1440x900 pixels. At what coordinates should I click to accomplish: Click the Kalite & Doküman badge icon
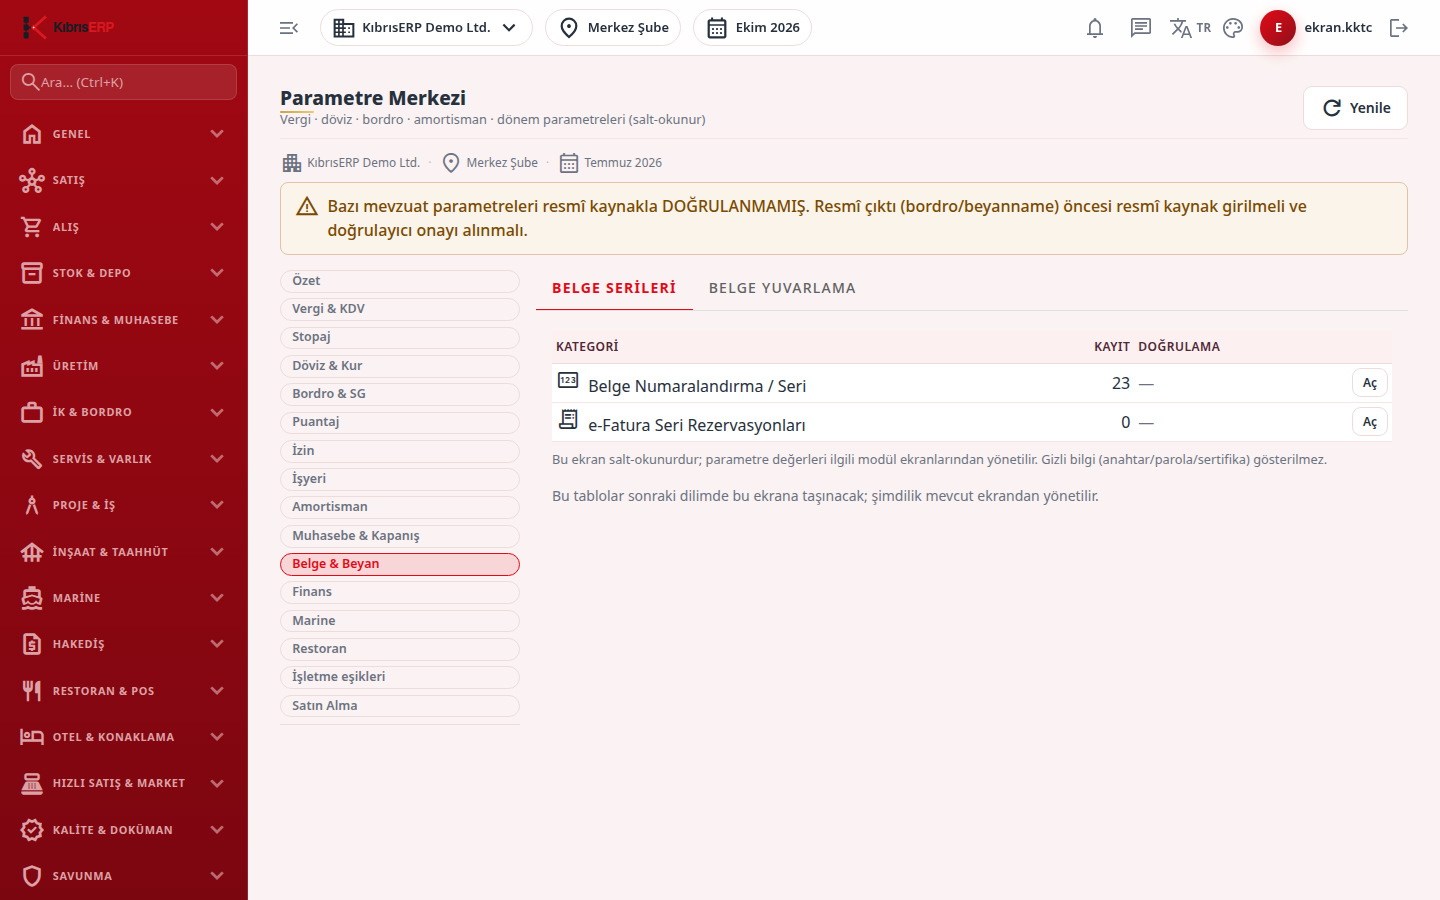(x=32, y=830)
